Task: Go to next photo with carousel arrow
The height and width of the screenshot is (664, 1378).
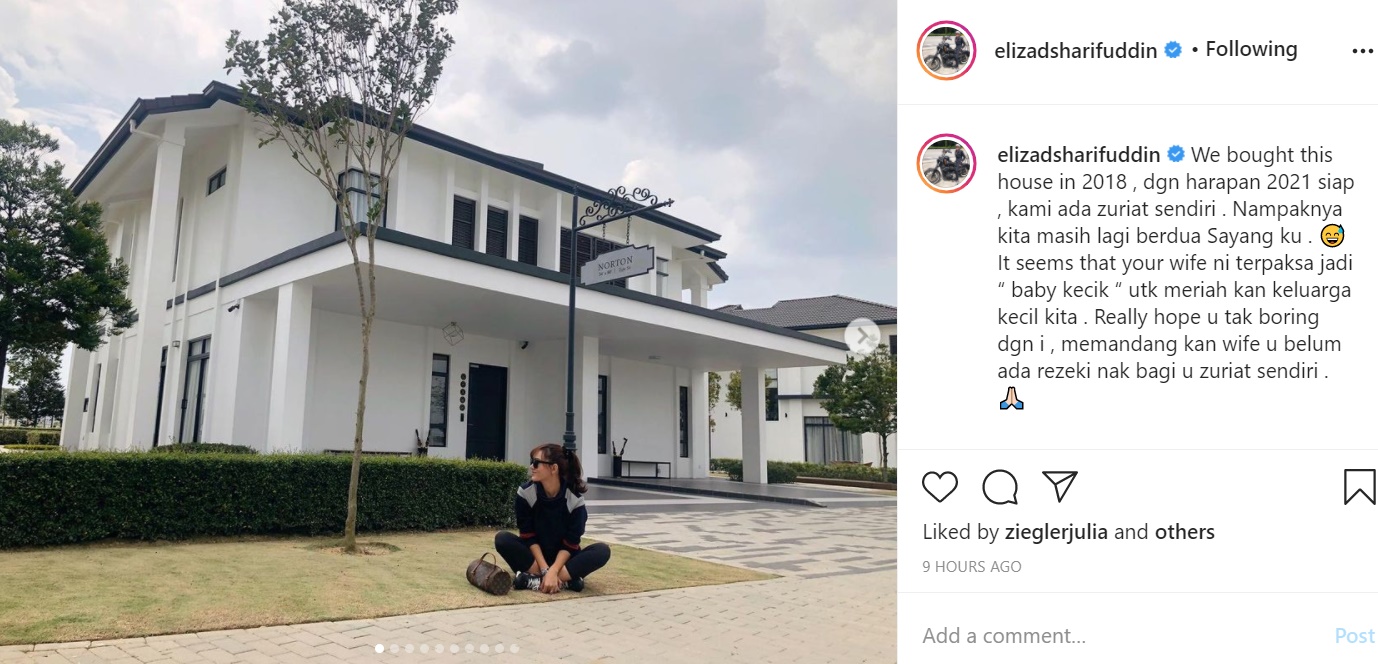Action: (862, 337)
